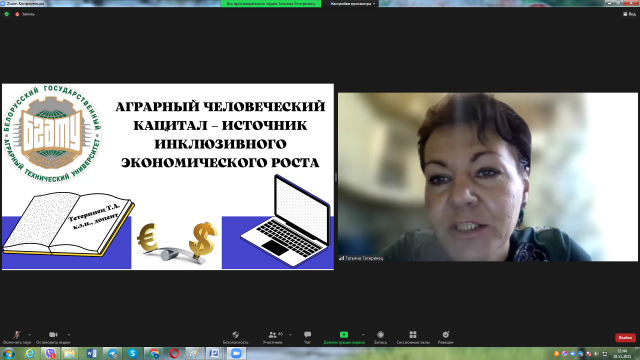The image size is (640, 360).
Task: Open Windows Start button
Action: [9, 353]
